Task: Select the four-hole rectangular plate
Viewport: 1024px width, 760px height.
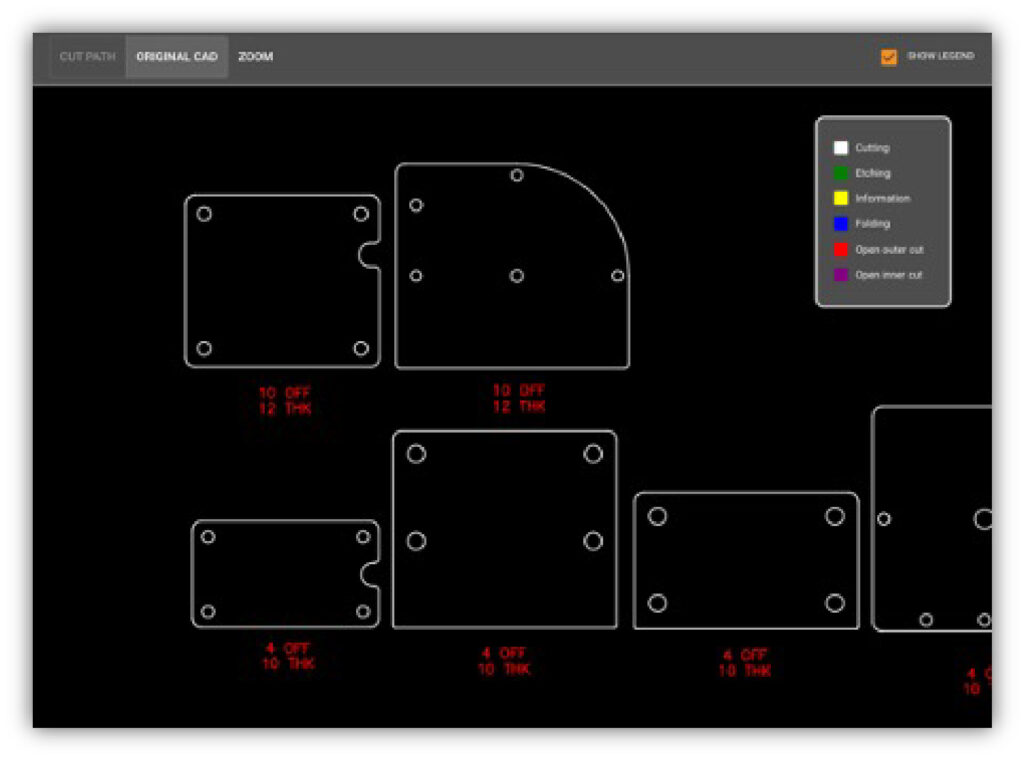Action: [x=747, y=560]
